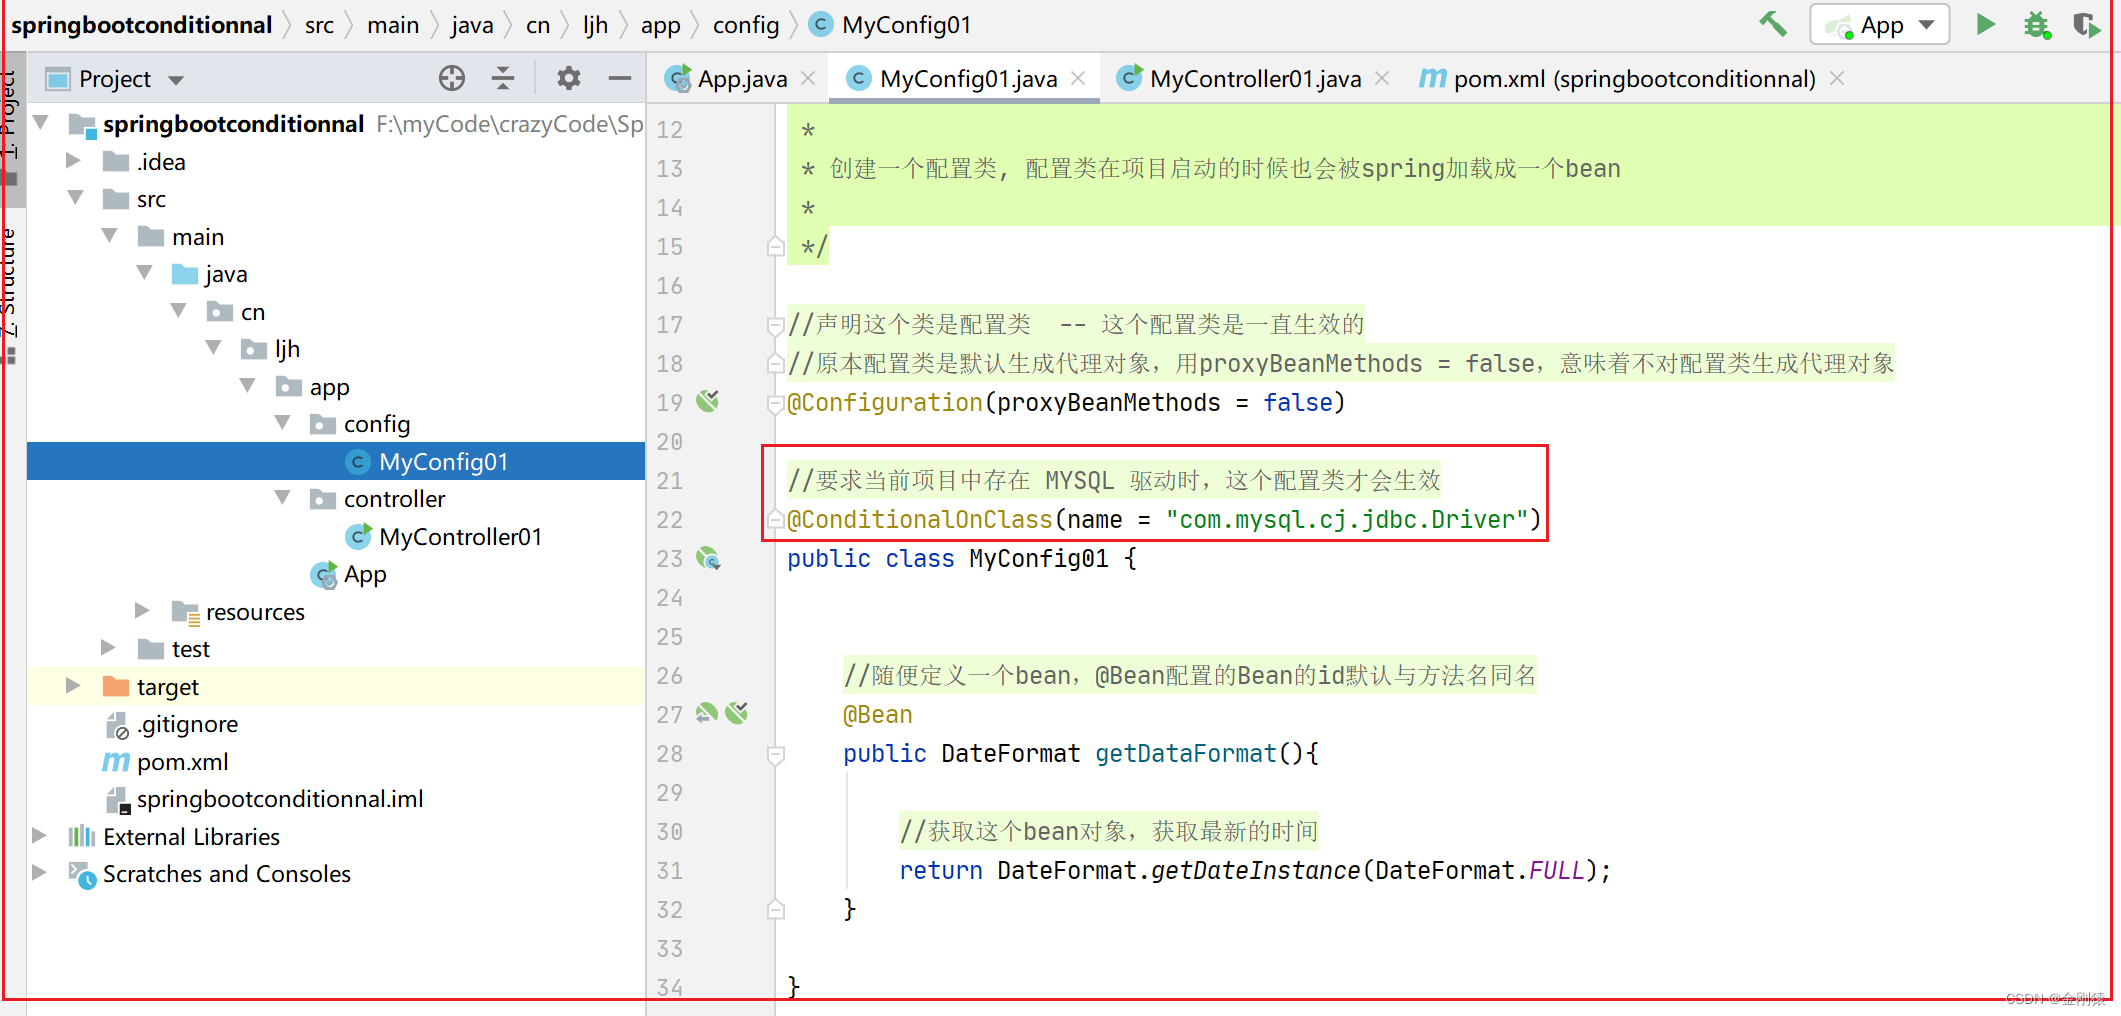Hide the Project tool window with minimize icon
Viewport: 2121px width, 1016px height.
click(x=620, y=78)
